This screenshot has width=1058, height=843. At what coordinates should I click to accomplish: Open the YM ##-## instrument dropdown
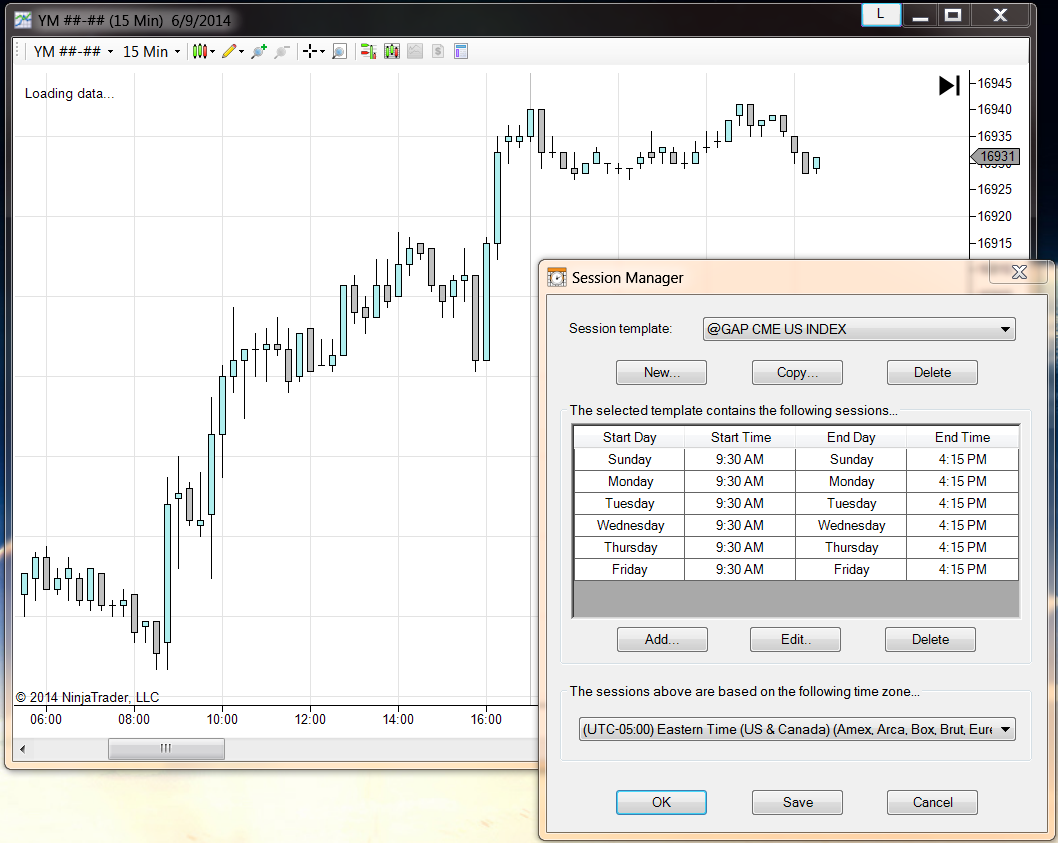click(74, 51)
